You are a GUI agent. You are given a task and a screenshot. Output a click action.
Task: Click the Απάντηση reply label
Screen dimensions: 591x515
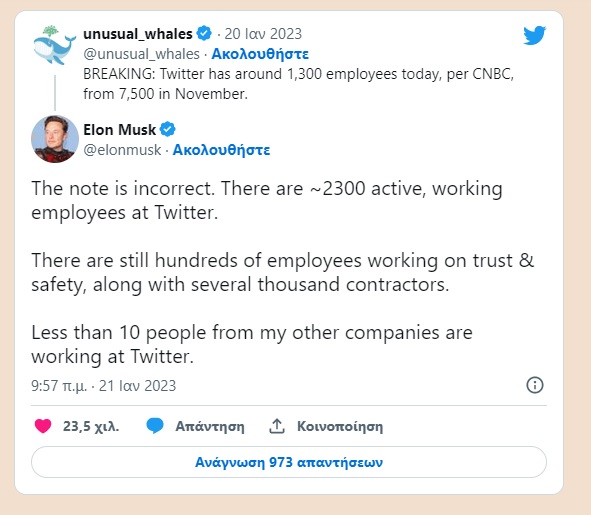[x=210, y=426]
